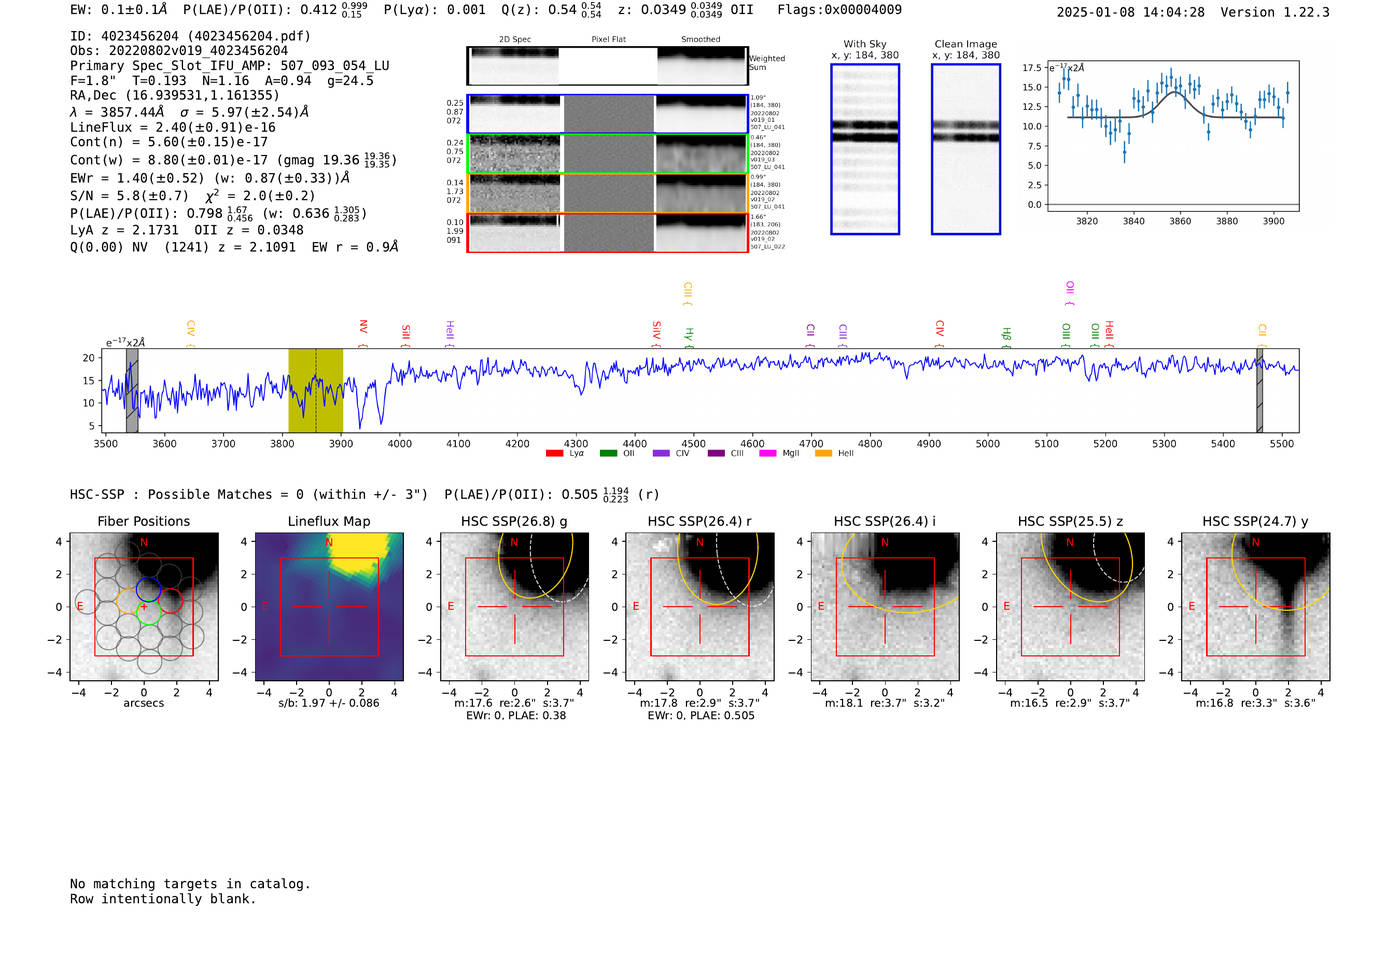
Task: Click the Lyα red legend swatch
Action: [554, 453]
